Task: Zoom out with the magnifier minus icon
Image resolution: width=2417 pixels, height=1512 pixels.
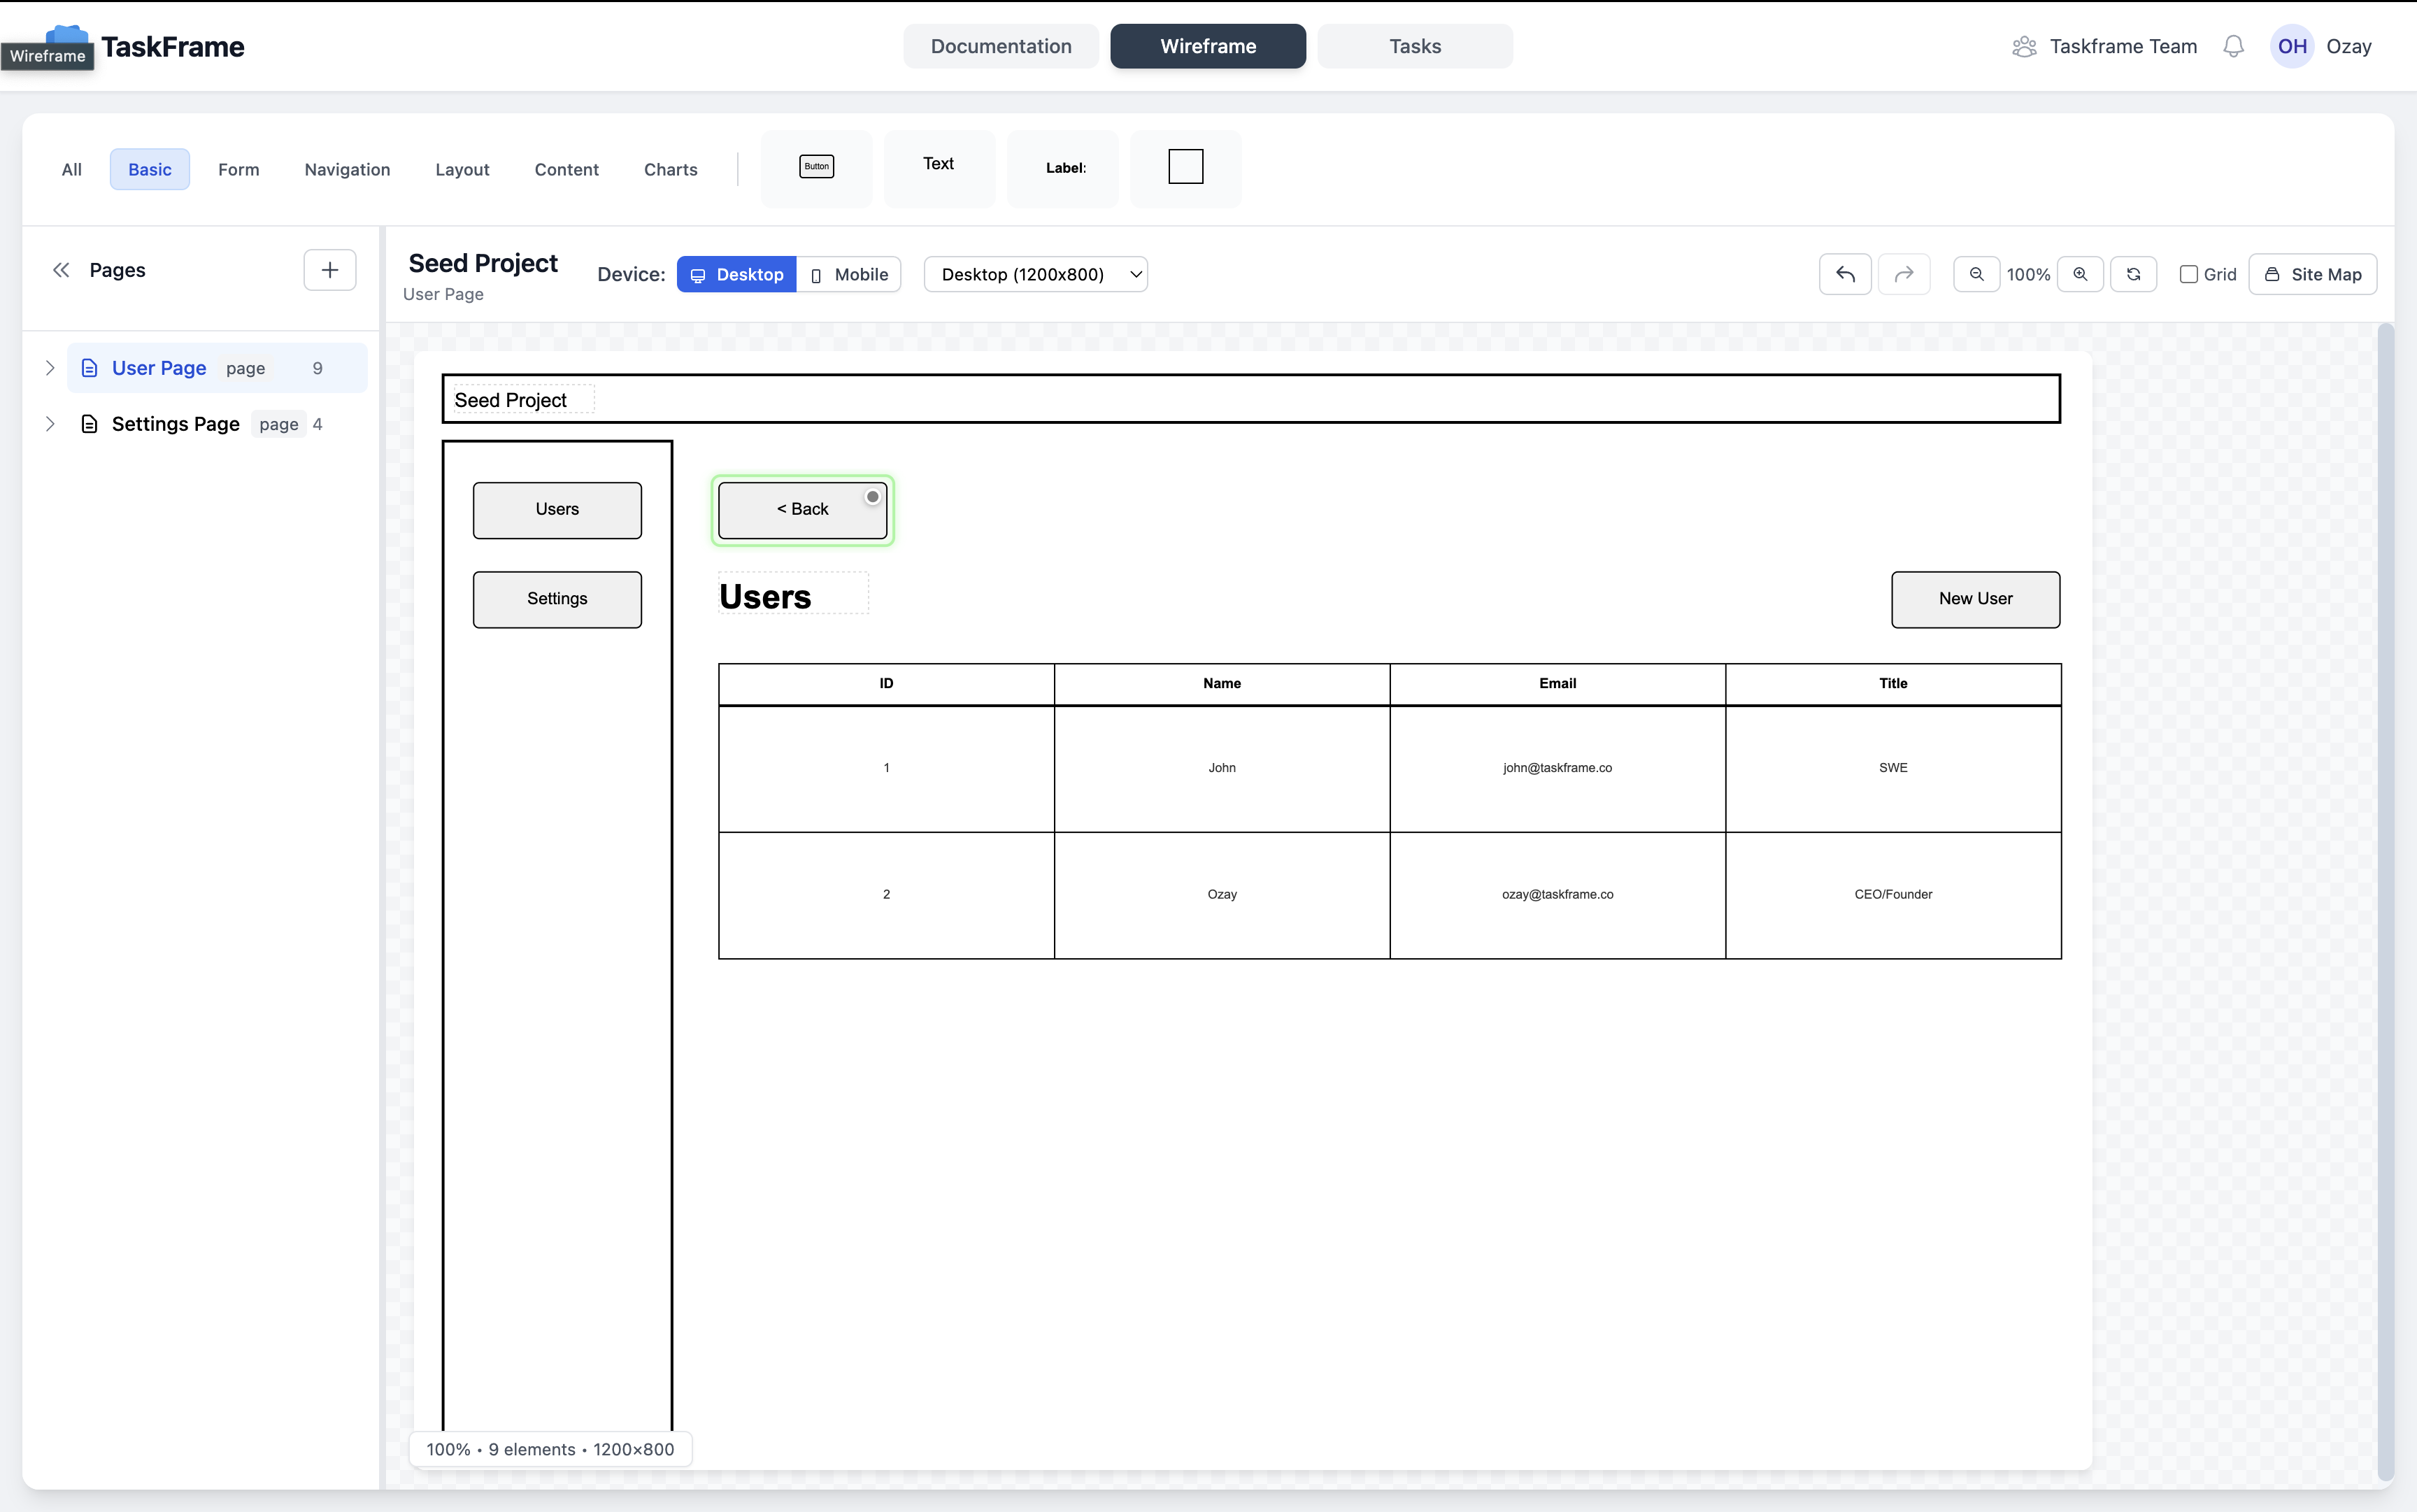Action: point(1976,274)
